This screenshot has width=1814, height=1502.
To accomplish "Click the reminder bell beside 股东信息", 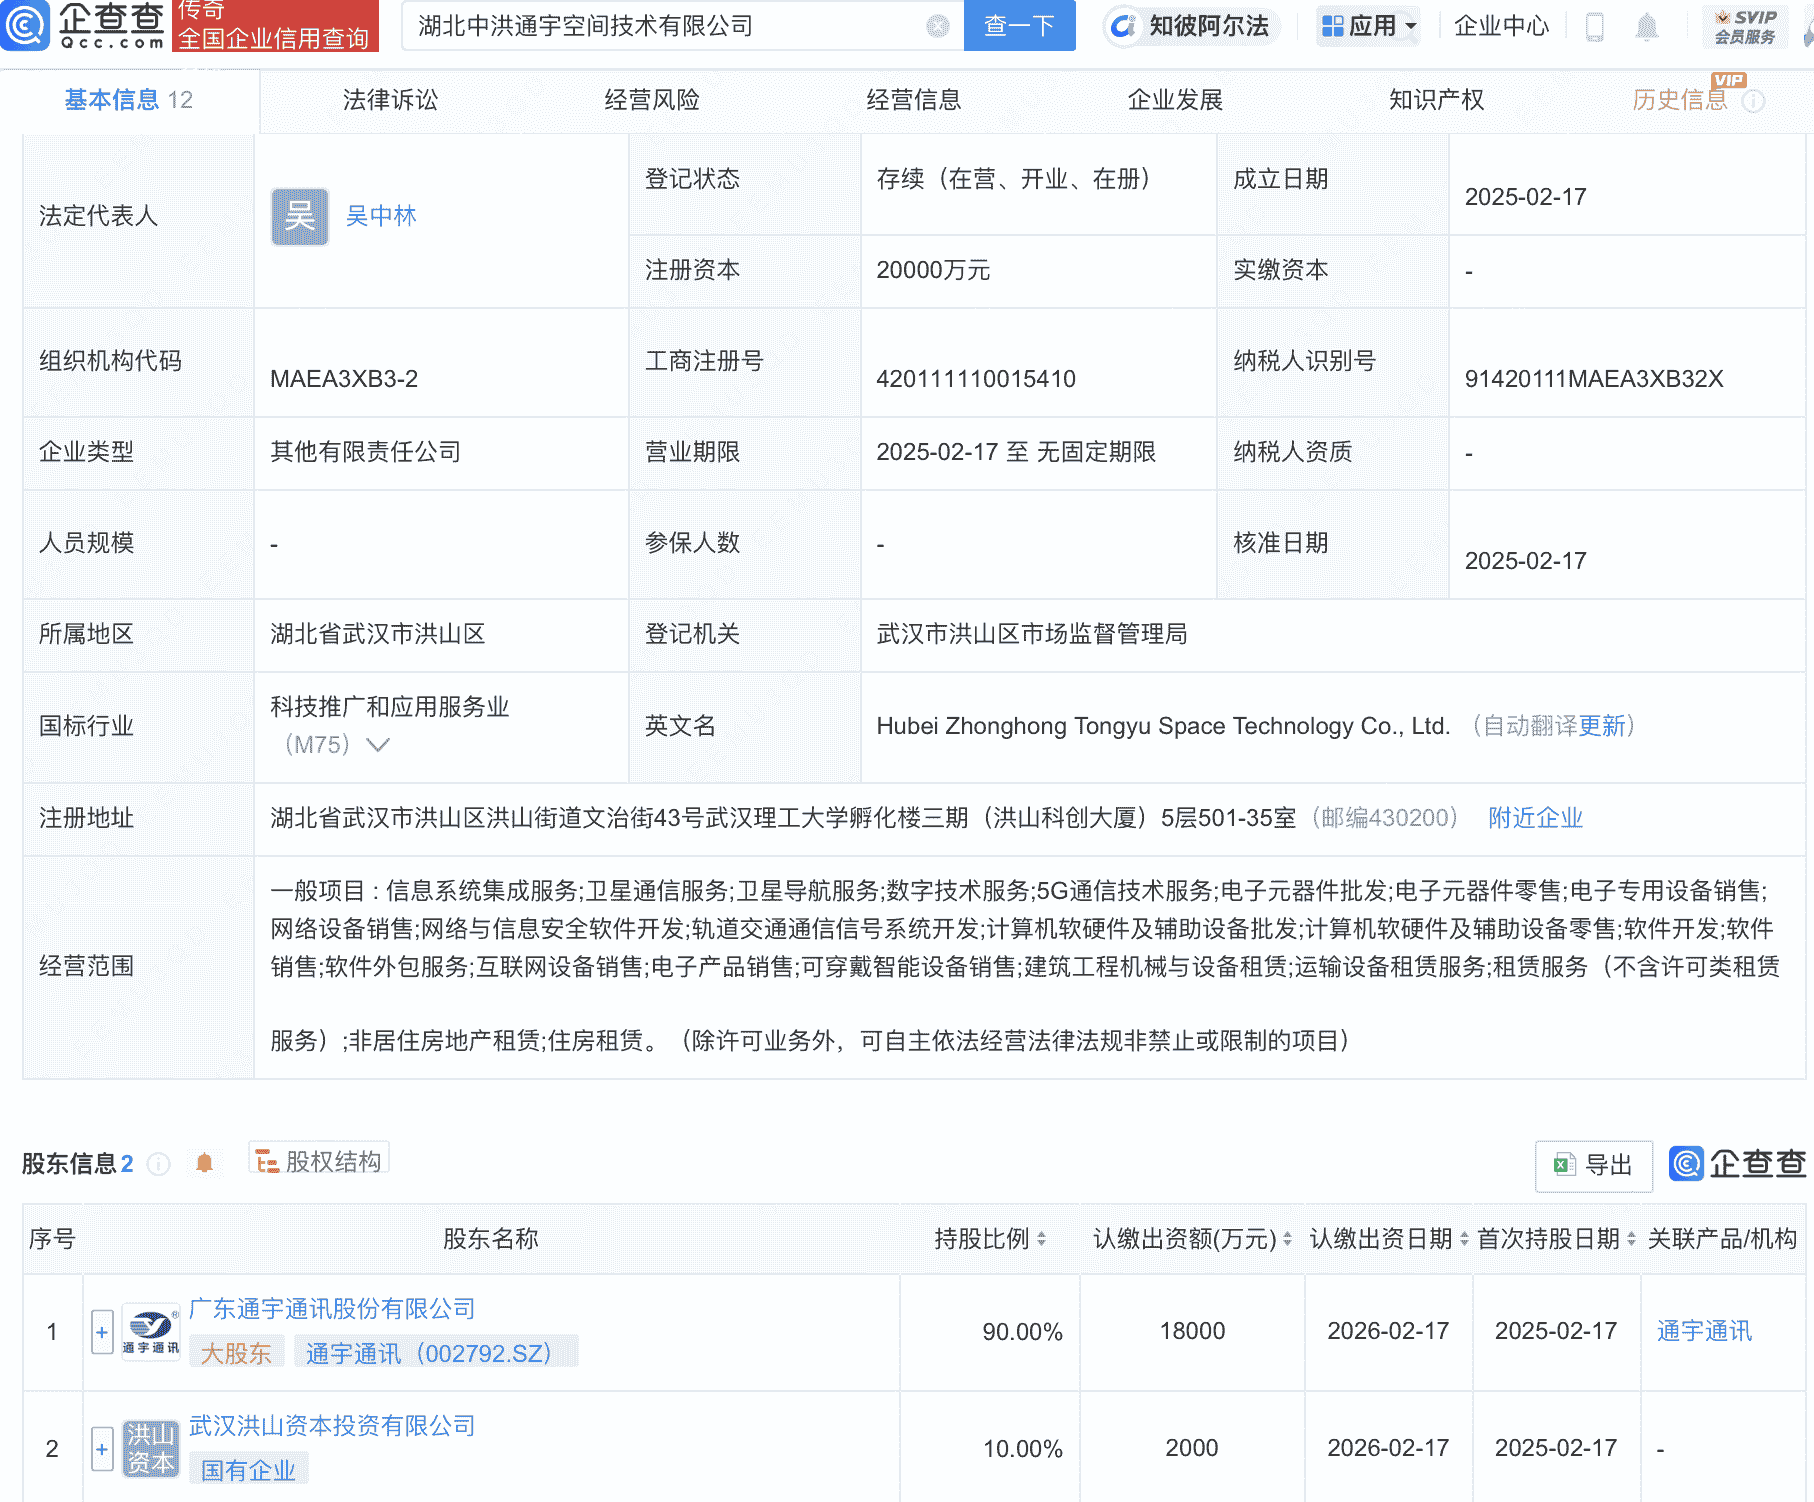I will pyautogui.click(x=205, y=1162).
